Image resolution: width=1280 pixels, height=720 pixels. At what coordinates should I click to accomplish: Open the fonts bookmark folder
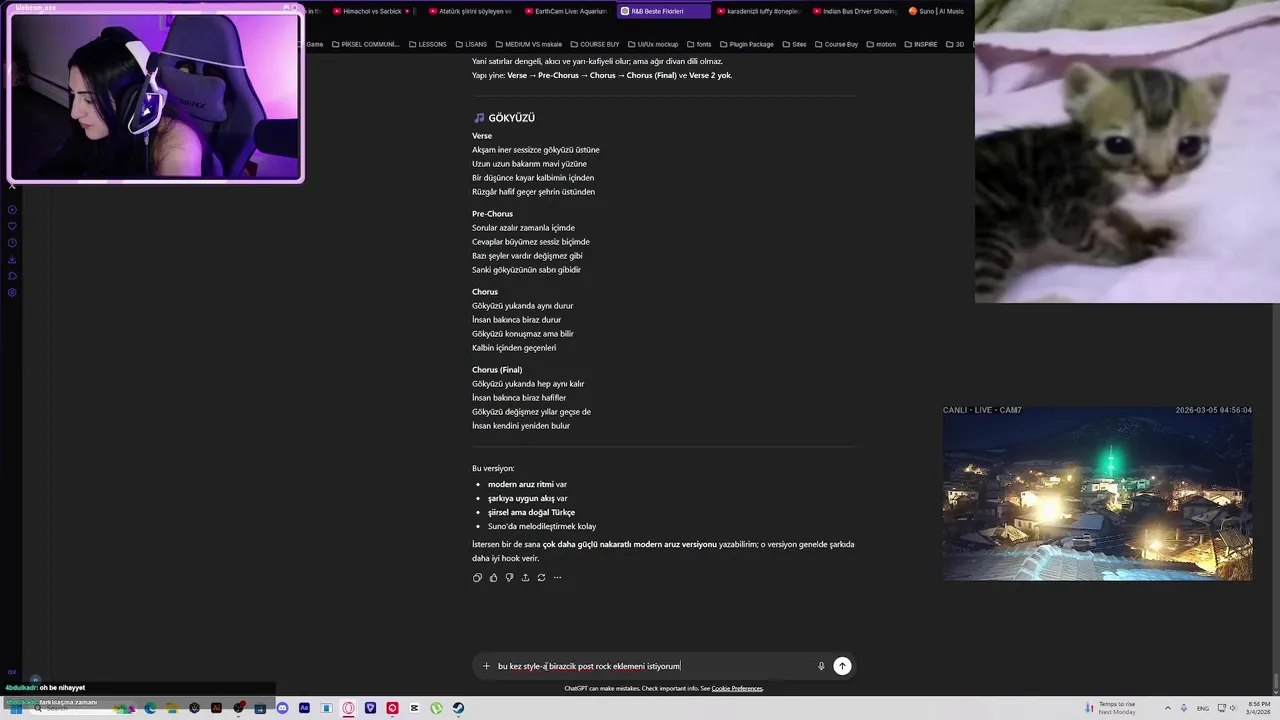[x=698, y=44]
